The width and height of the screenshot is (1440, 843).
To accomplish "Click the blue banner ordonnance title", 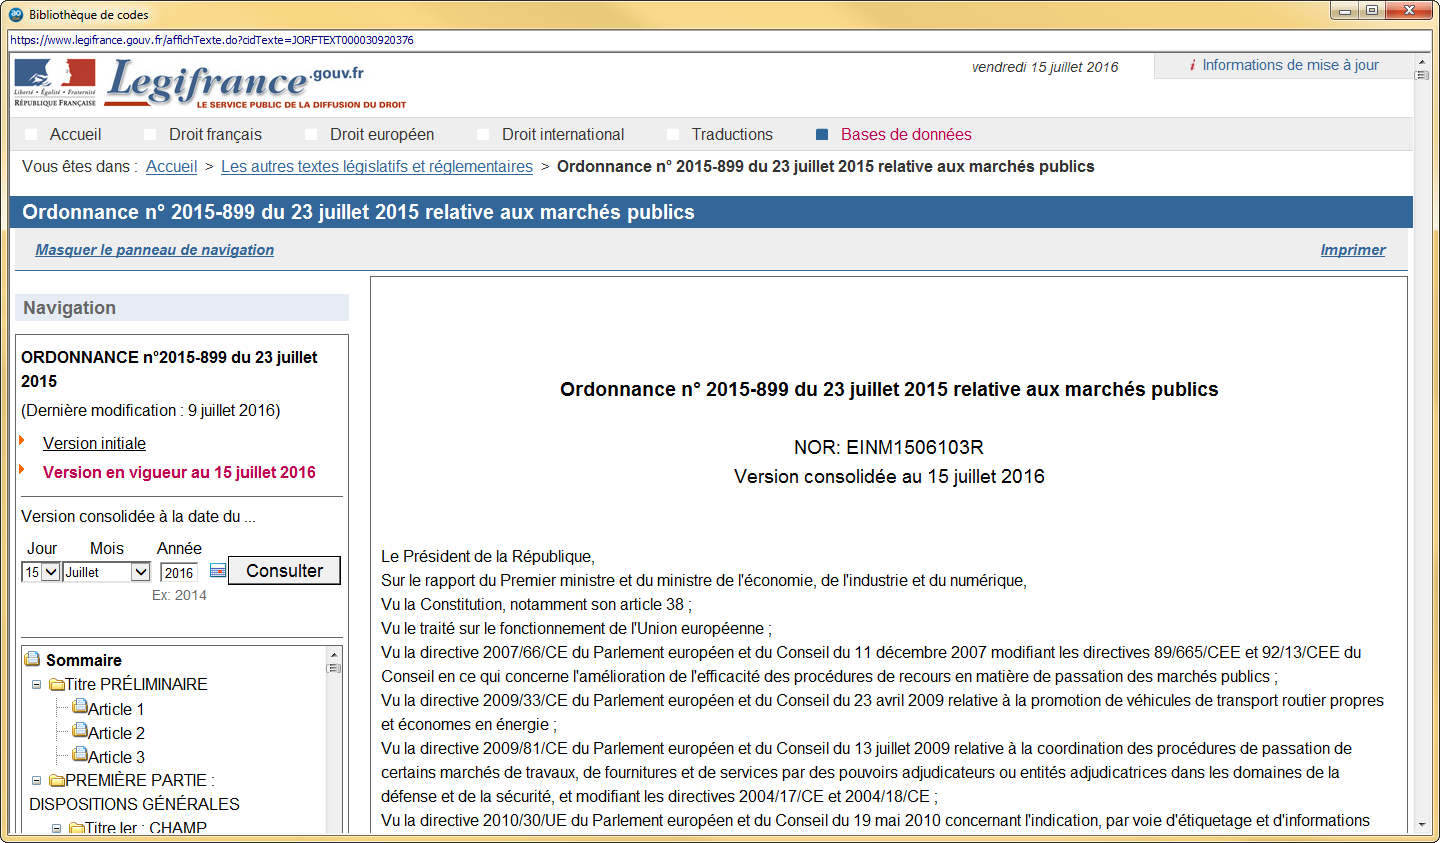I will [358, 212].
